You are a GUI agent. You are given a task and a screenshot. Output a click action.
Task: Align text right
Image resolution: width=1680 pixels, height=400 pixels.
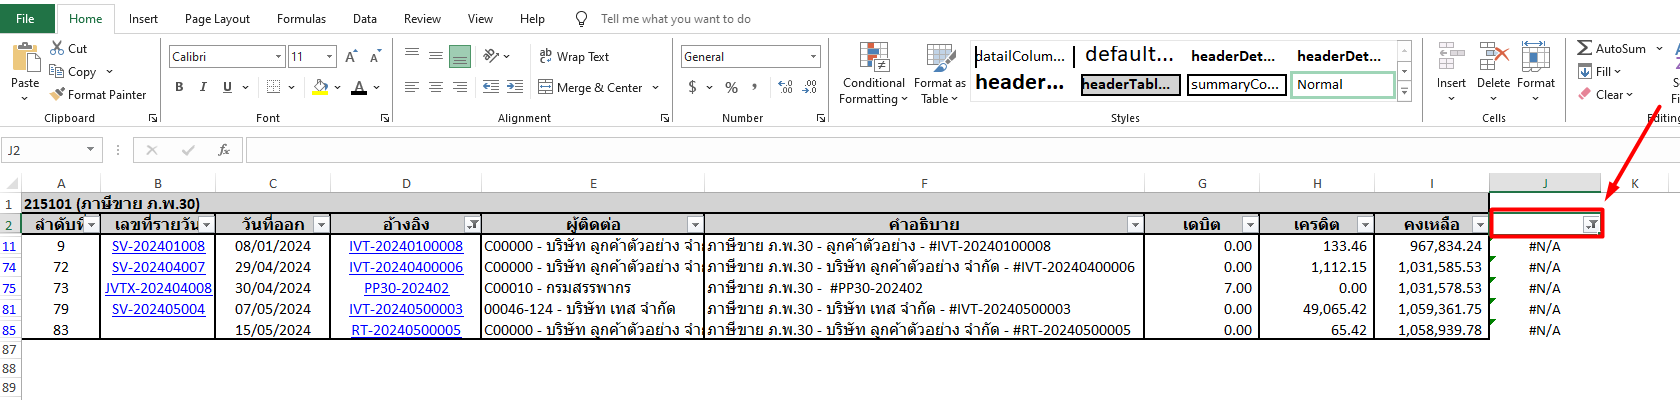coord(460,87)
